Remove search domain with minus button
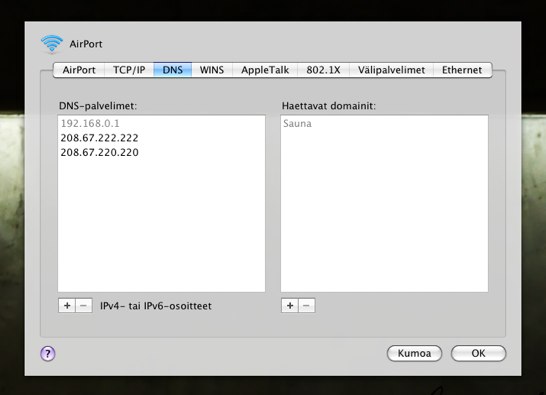This screenshot has height=395, width=546. click(306, 305)
